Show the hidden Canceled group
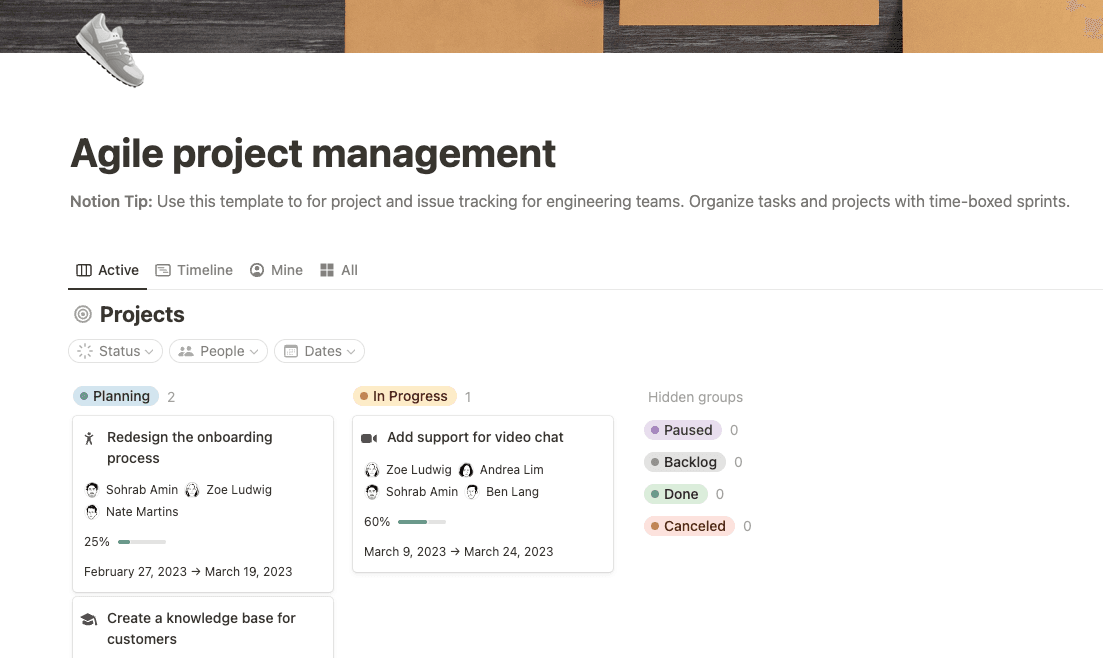The width and height of the screenshot is (1103, 658). coord(689,525)
